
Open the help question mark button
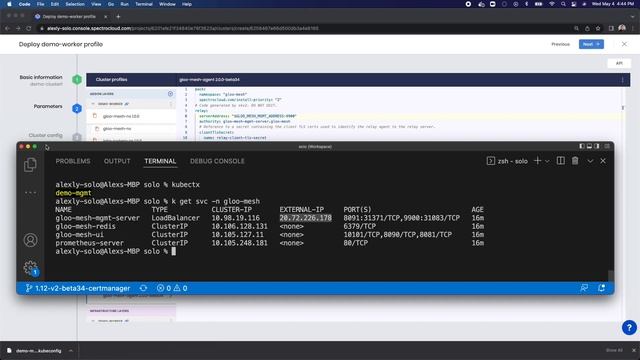point(629,327)
